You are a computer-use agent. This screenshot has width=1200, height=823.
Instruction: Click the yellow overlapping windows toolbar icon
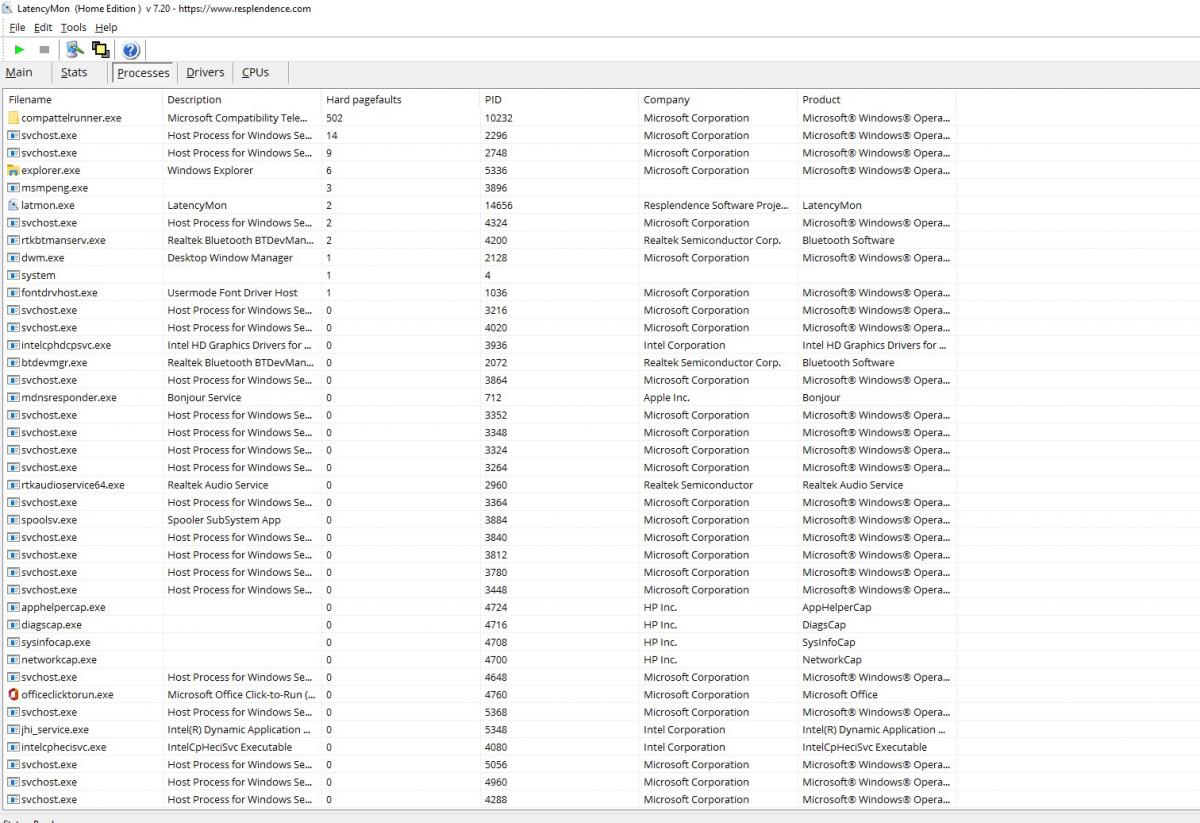tap(100, 49)
